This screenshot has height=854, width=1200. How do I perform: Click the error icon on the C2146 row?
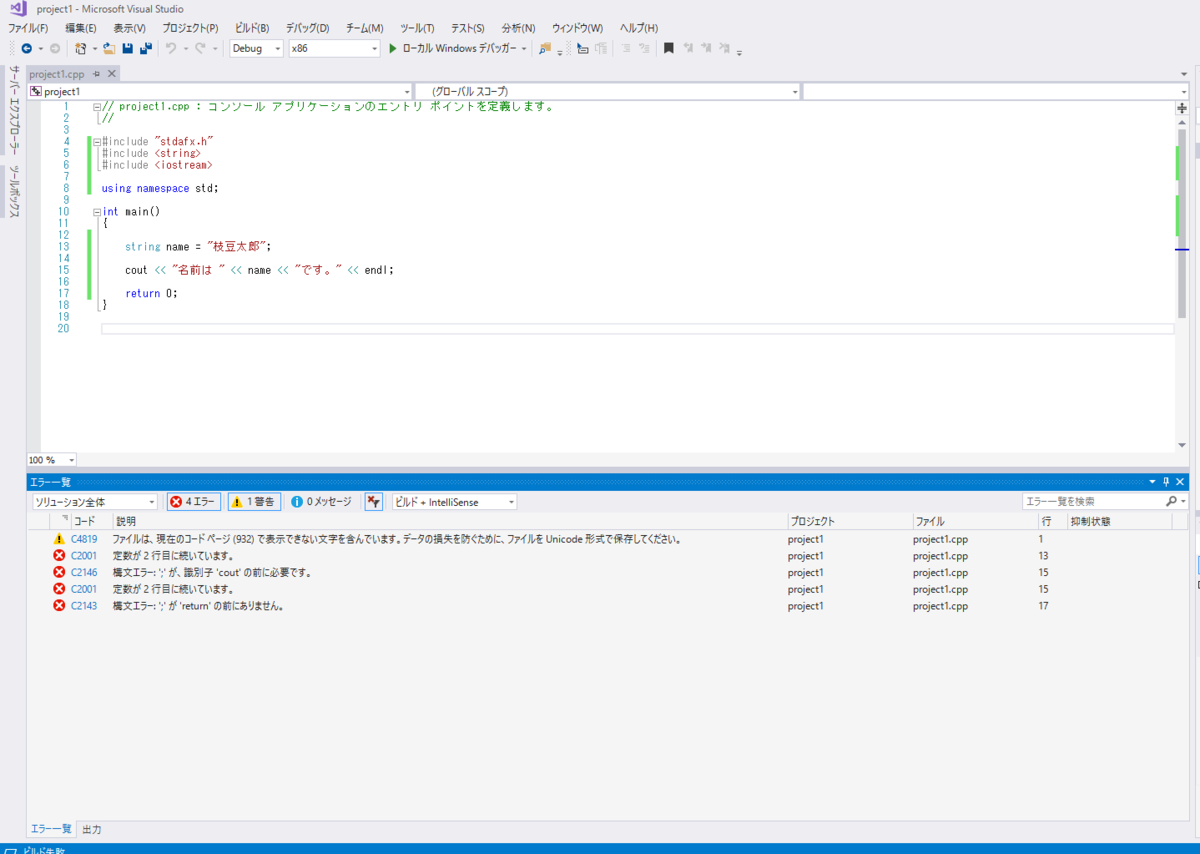(x=59, y=573)
